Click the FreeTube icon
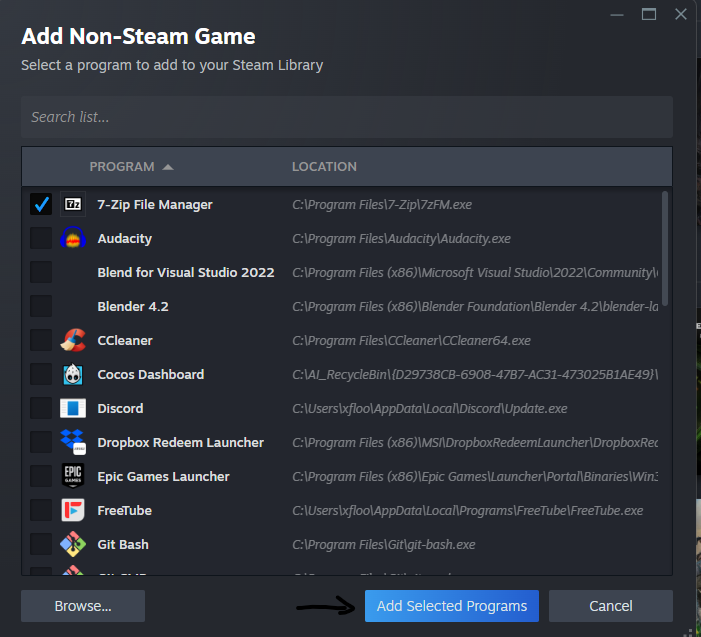The width and height of the screenshot is (701, 637). [73, 510]
